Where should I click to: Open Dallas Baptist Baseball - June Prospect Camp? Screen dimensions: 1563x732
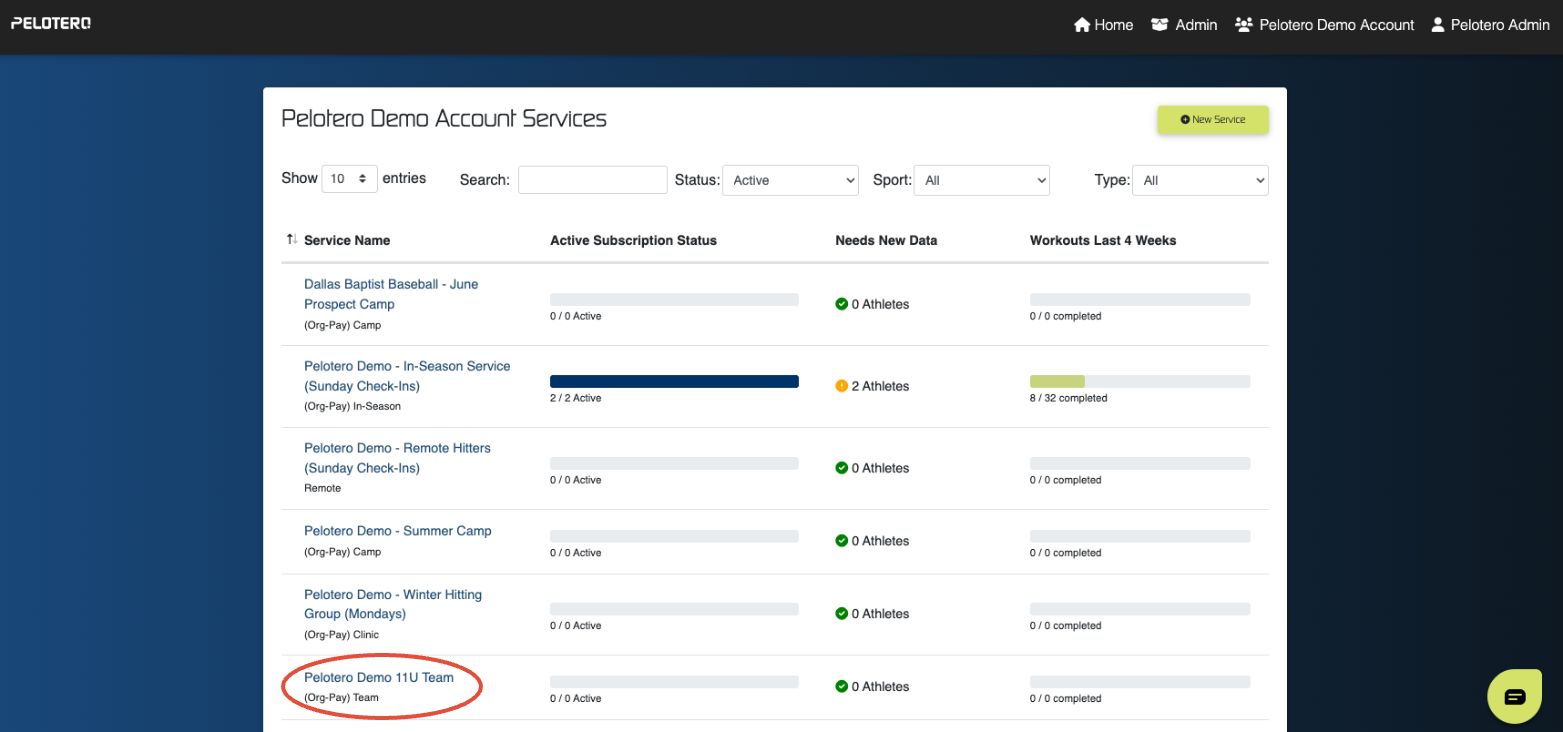point(391,294)
